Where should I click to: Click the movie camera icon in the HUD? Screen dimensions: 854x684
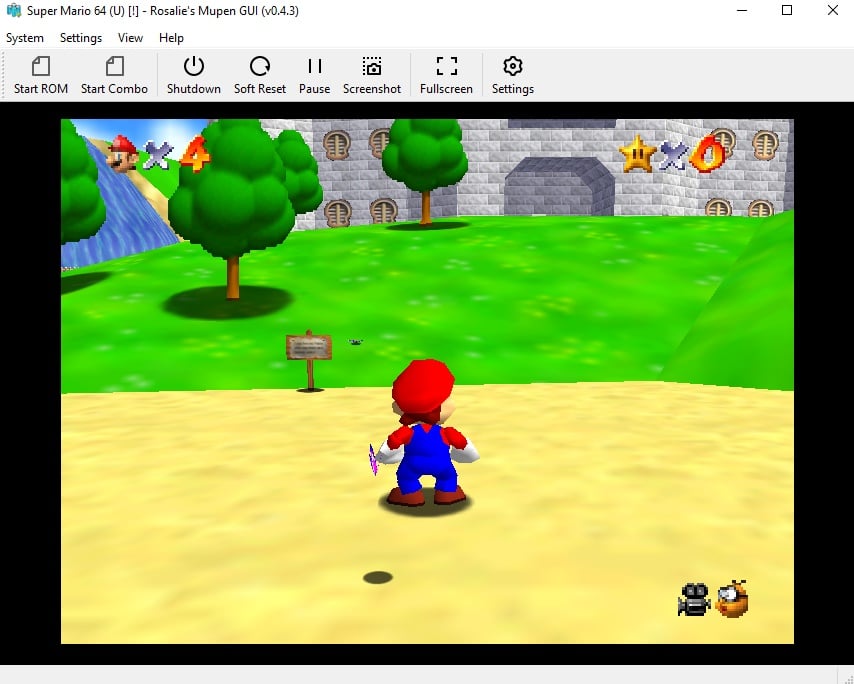(x=694, y=600)
